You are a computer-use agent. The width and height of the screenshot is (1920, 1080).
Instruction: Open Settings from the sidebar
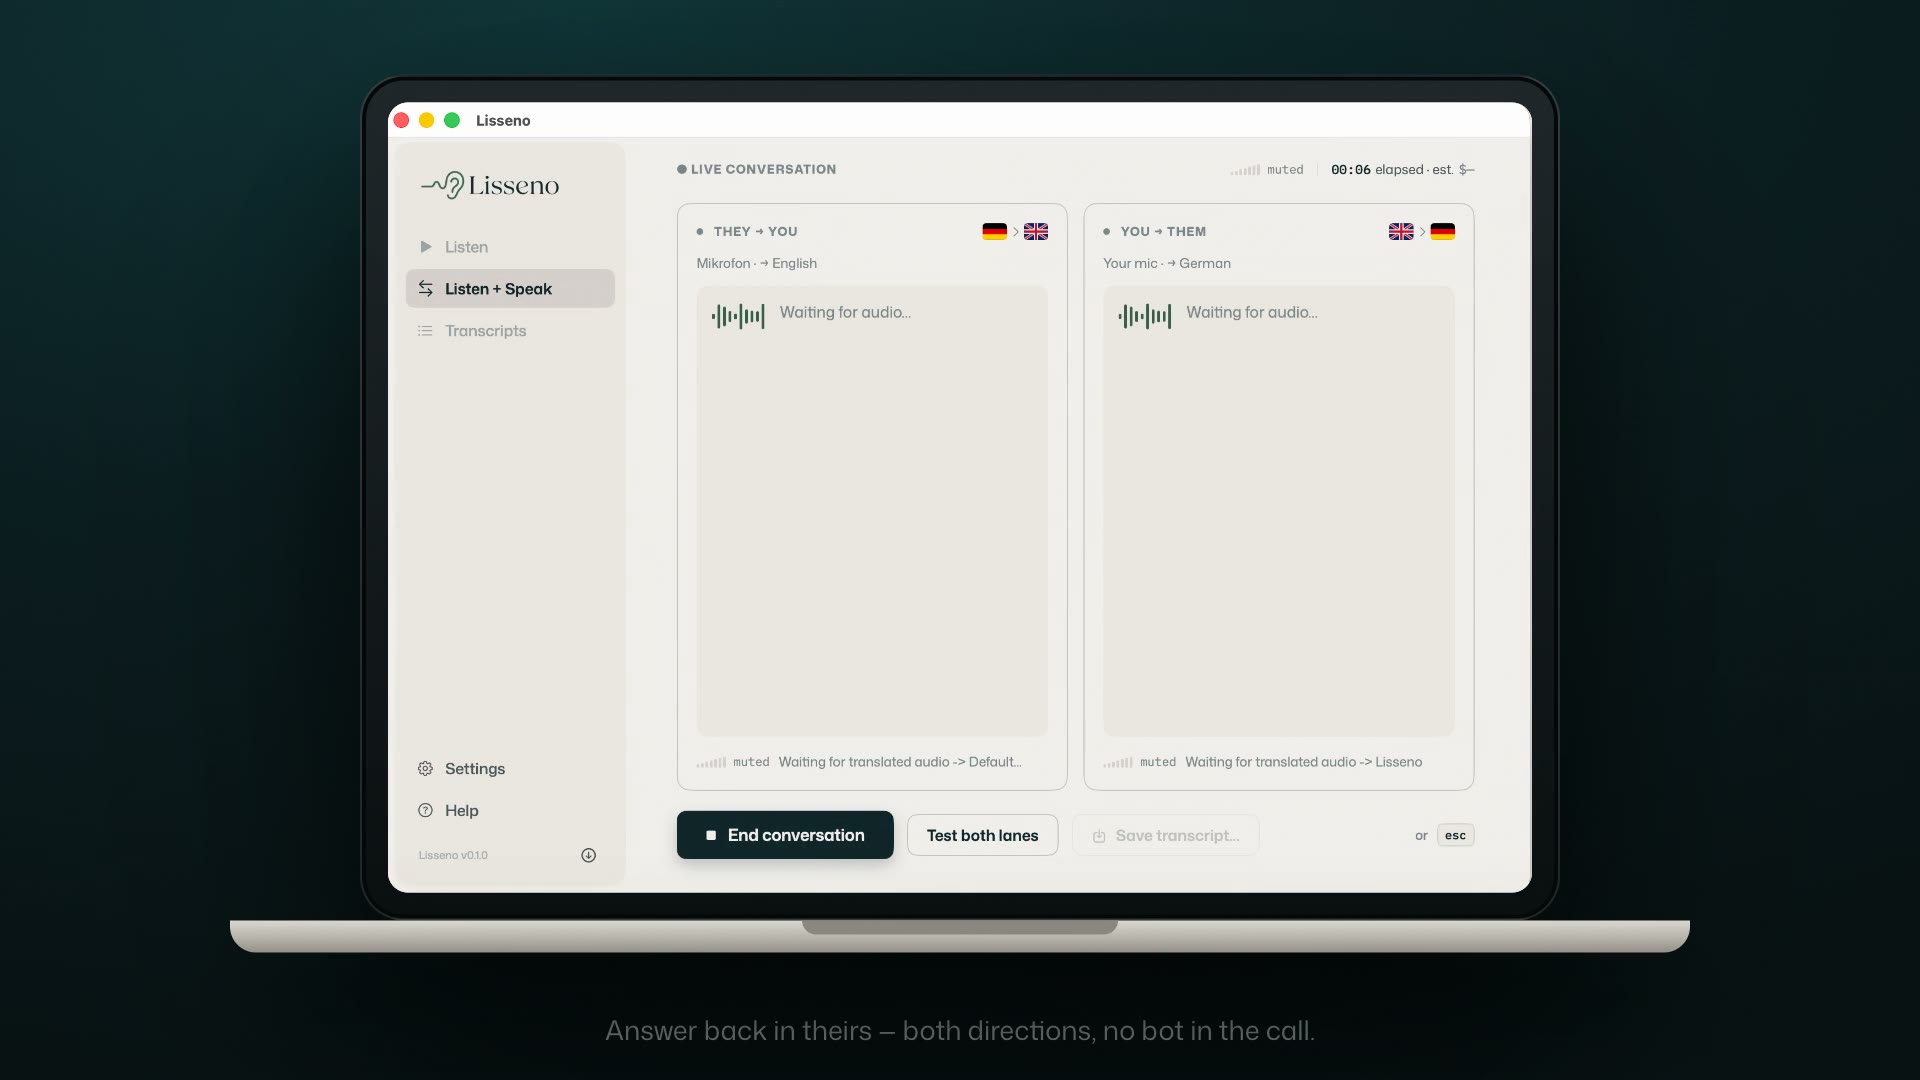tap(510, 769)
